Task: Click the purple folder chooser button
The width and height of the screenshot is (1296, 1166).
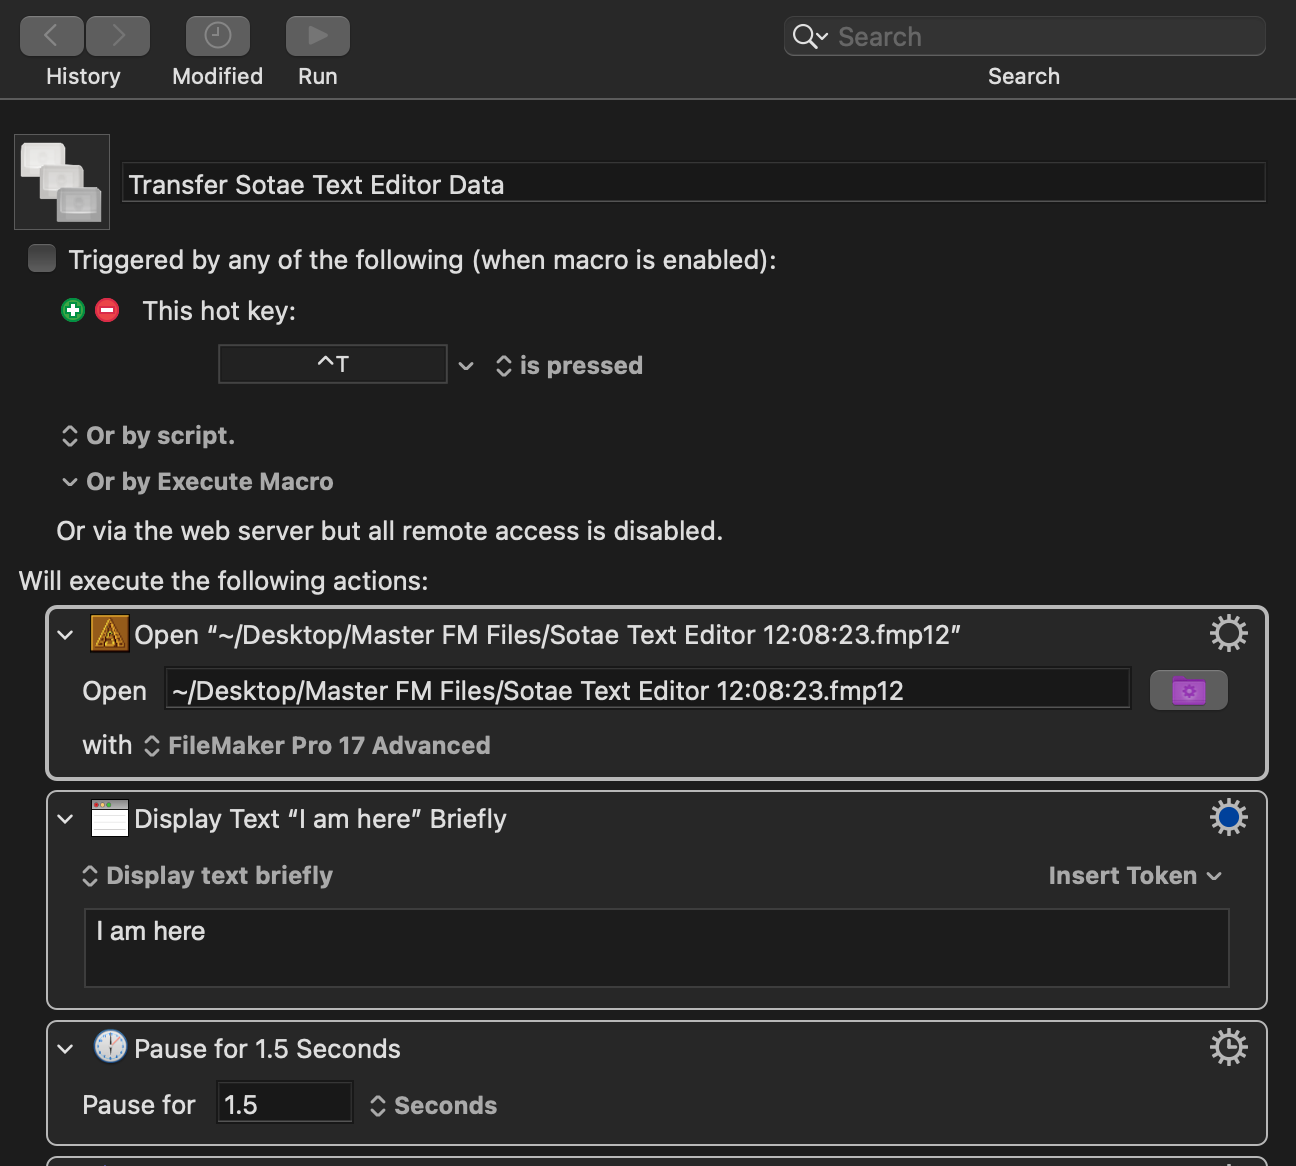Action: [x=1188, y=690]
